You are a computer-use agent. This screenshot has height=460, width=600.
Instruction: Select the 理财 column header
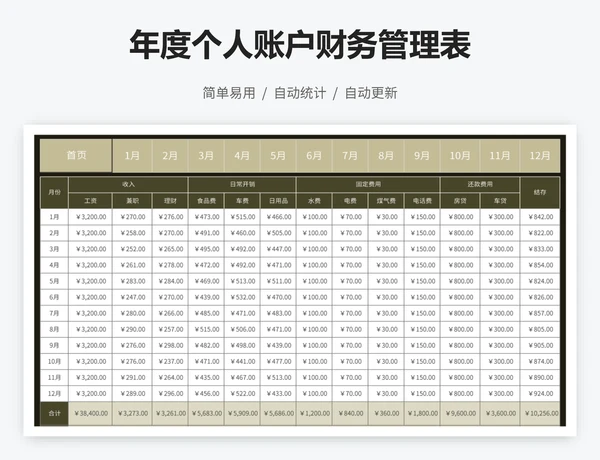click(170, 201)
